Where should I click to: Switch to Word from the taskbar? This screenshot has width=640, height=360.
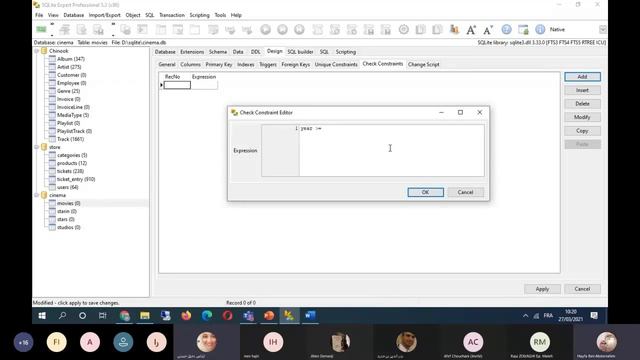[x=310, y=316]
